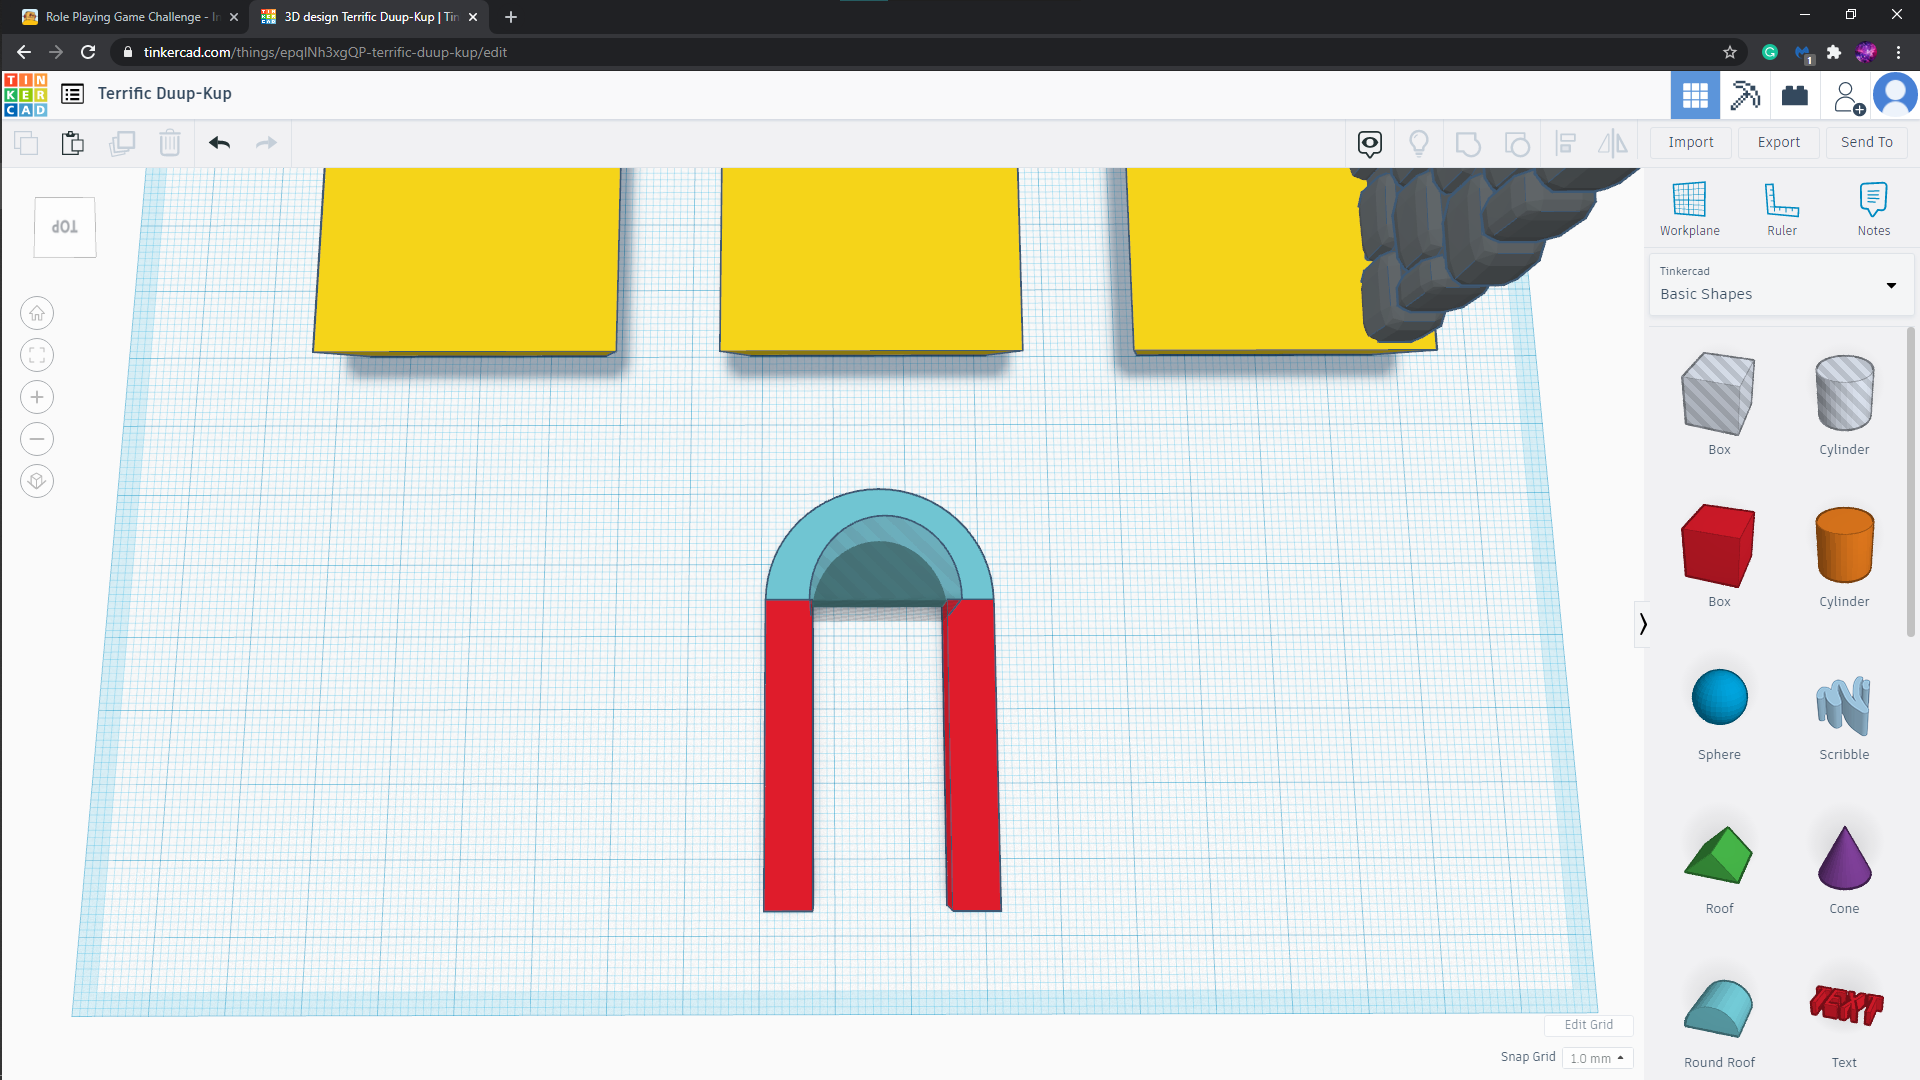Click the Import button
Screen dimensions: 1920x1080
[x=1691, y=142]
